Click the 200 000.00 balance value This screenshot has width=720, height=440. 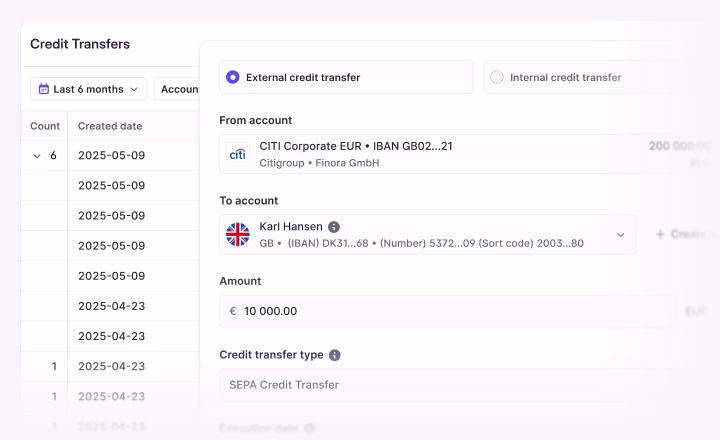click(x=680, y=146)
